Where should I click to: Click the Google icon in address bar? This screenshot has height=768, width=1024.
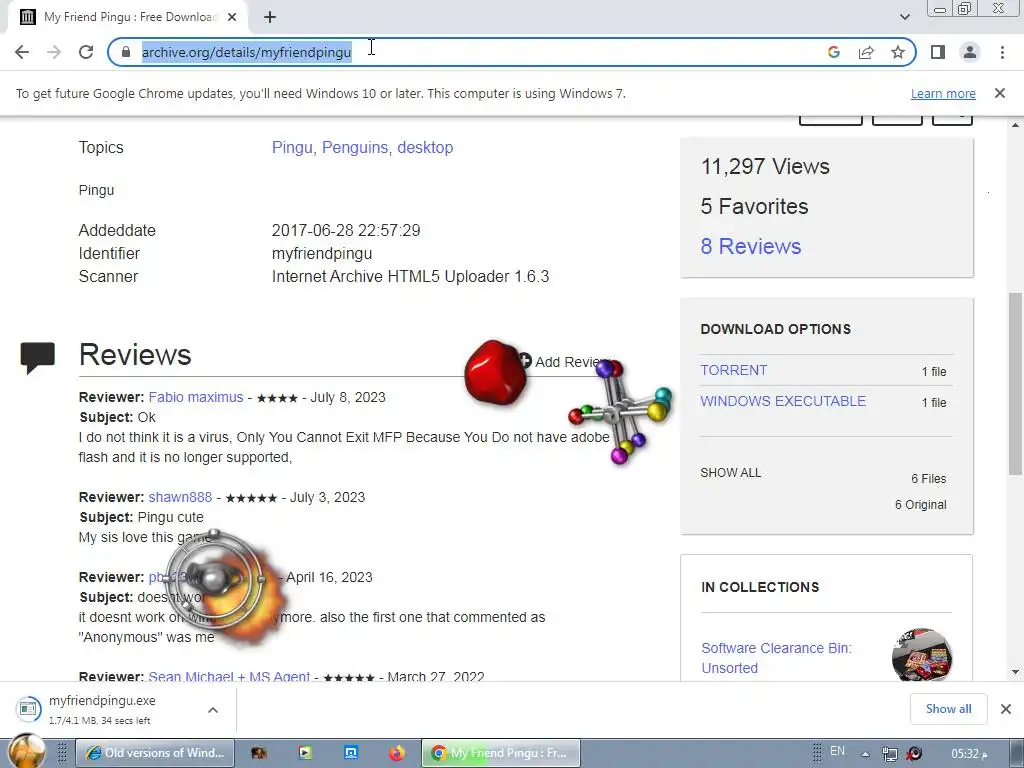833,52
